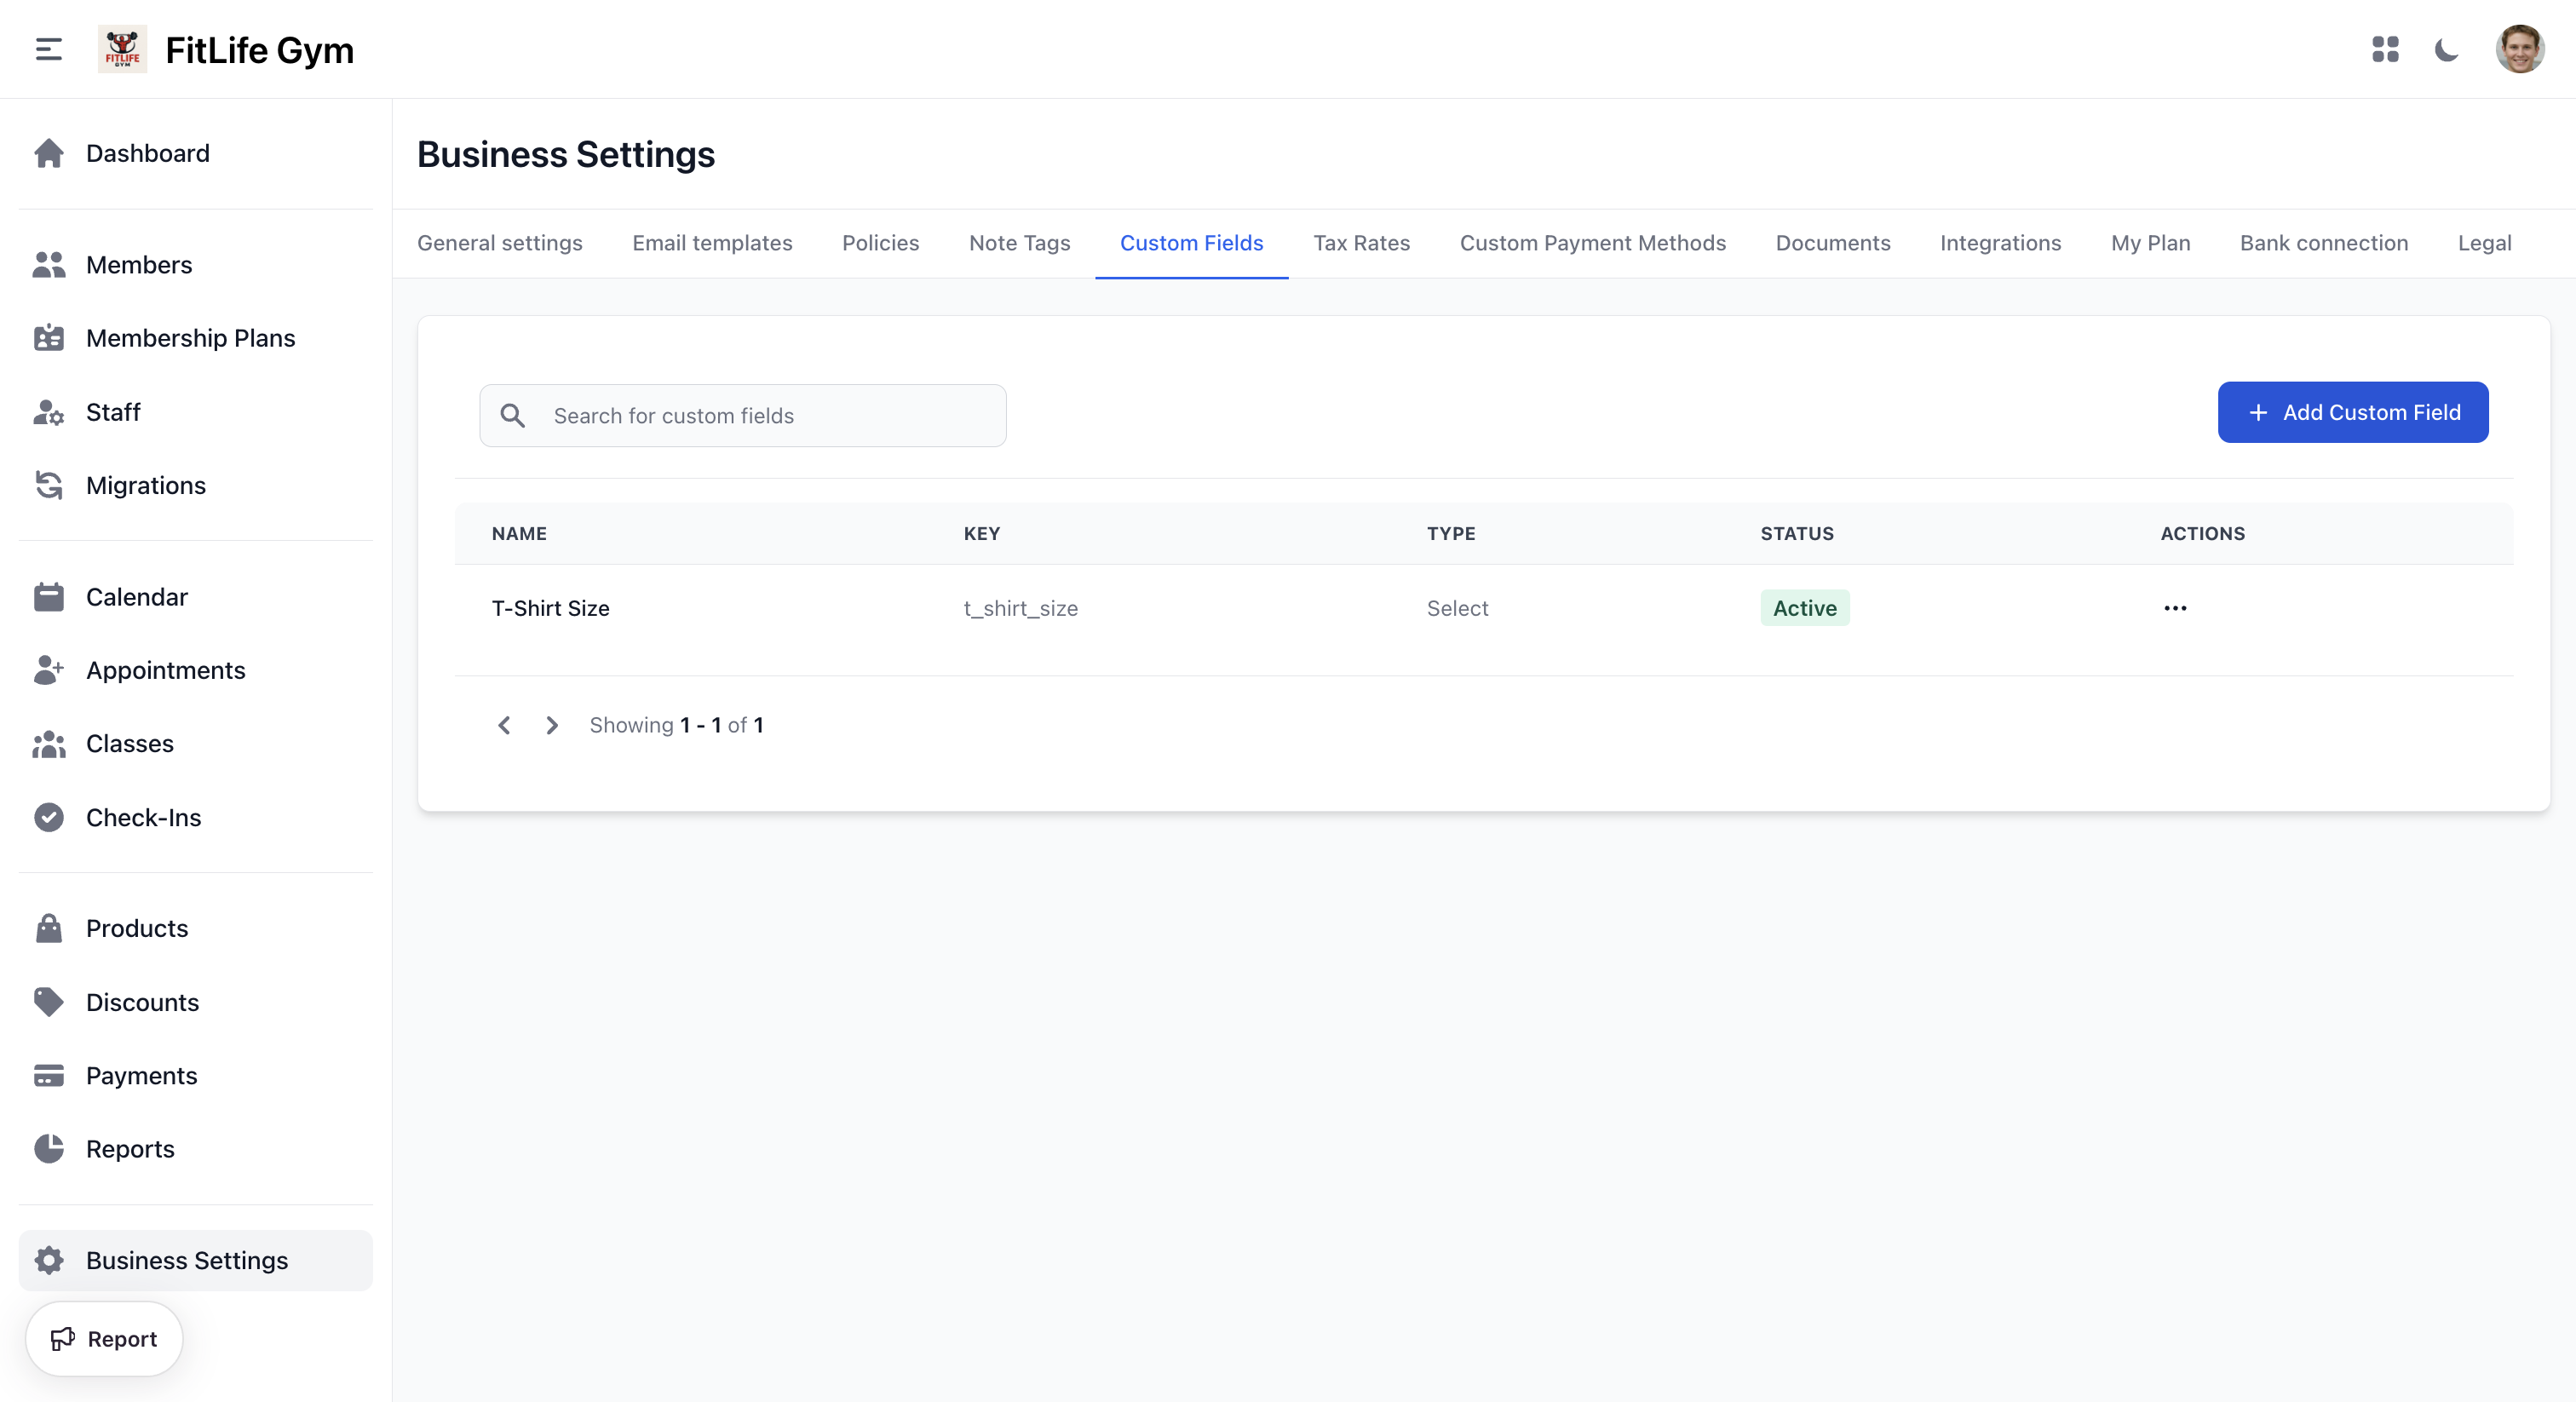Open the T-Shirt Size actions menu
The height and width of the screenshot is (1402, 2576).
[x=2176, y=608]
